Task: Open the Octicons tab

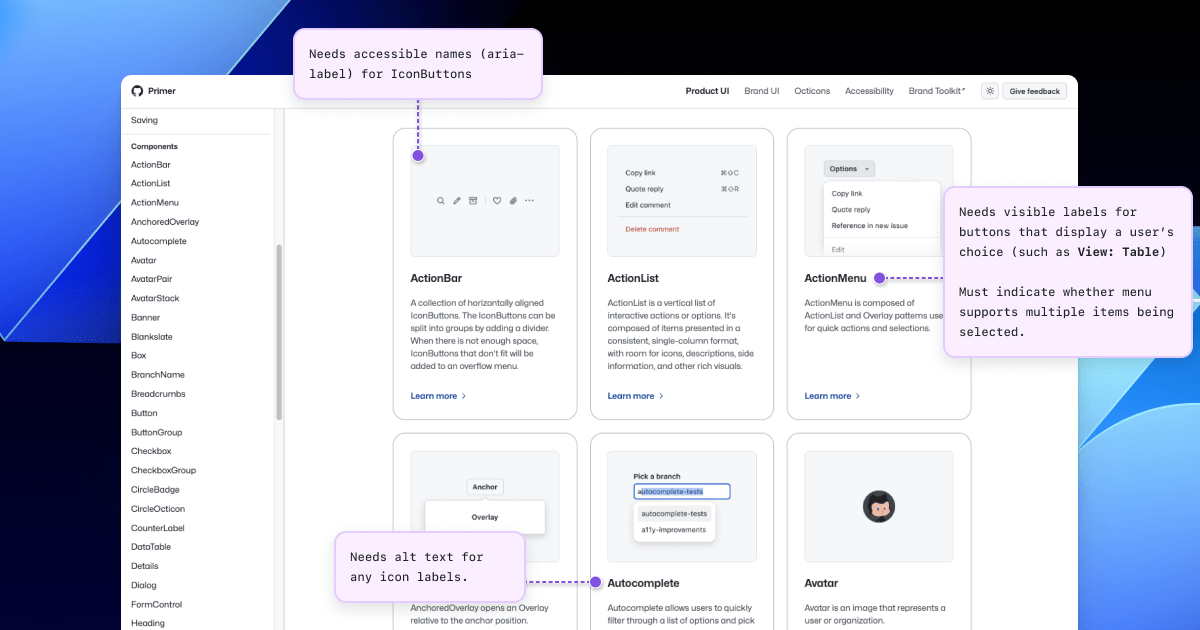Action: (812, 91)
